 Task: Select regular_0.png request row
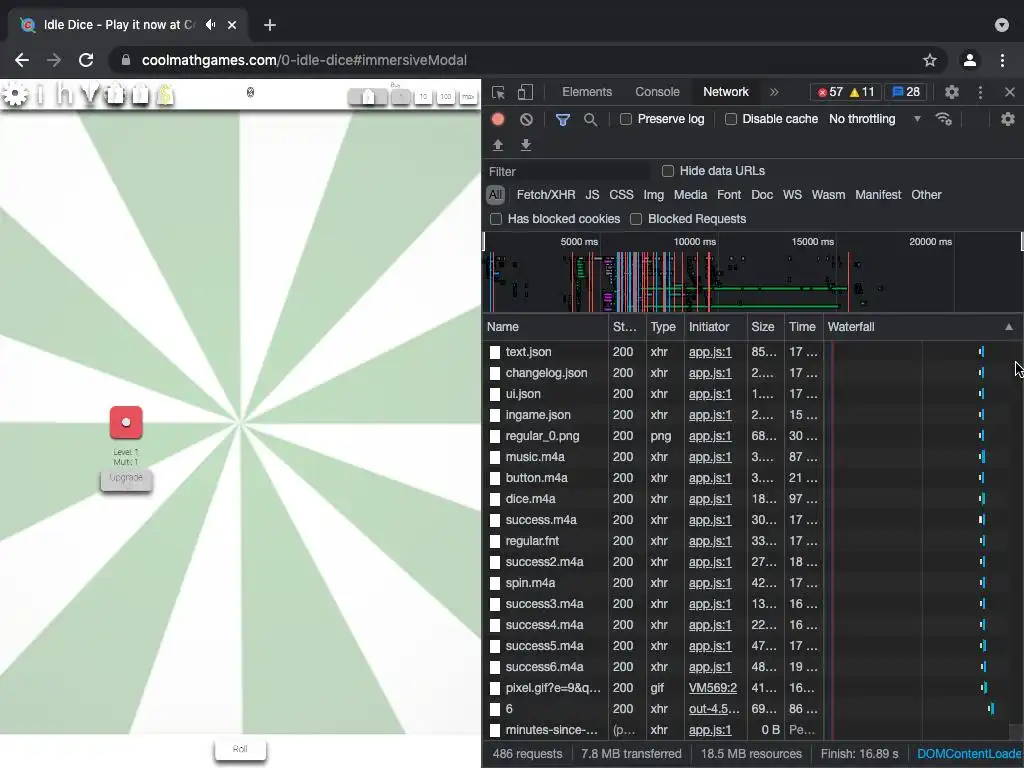point(652,436)
